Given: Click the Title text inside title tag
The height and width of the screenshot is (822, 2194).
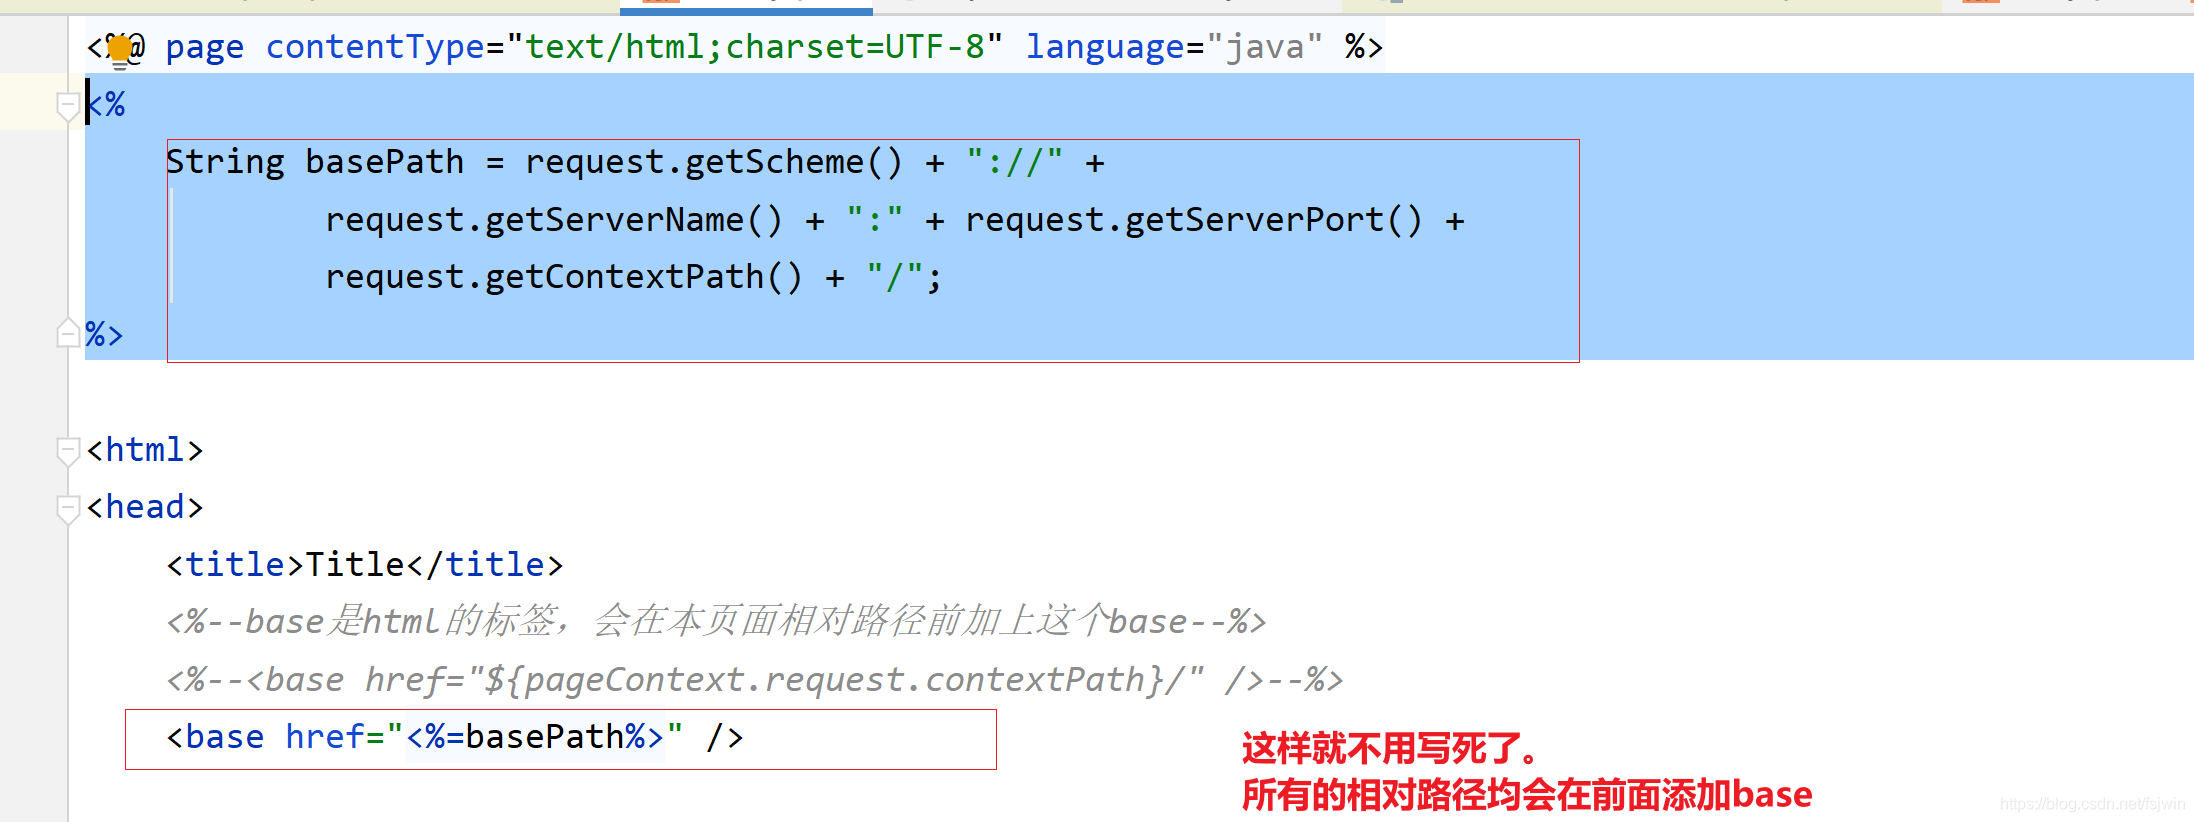Looking at the screenshot, I should pos(355,565).
